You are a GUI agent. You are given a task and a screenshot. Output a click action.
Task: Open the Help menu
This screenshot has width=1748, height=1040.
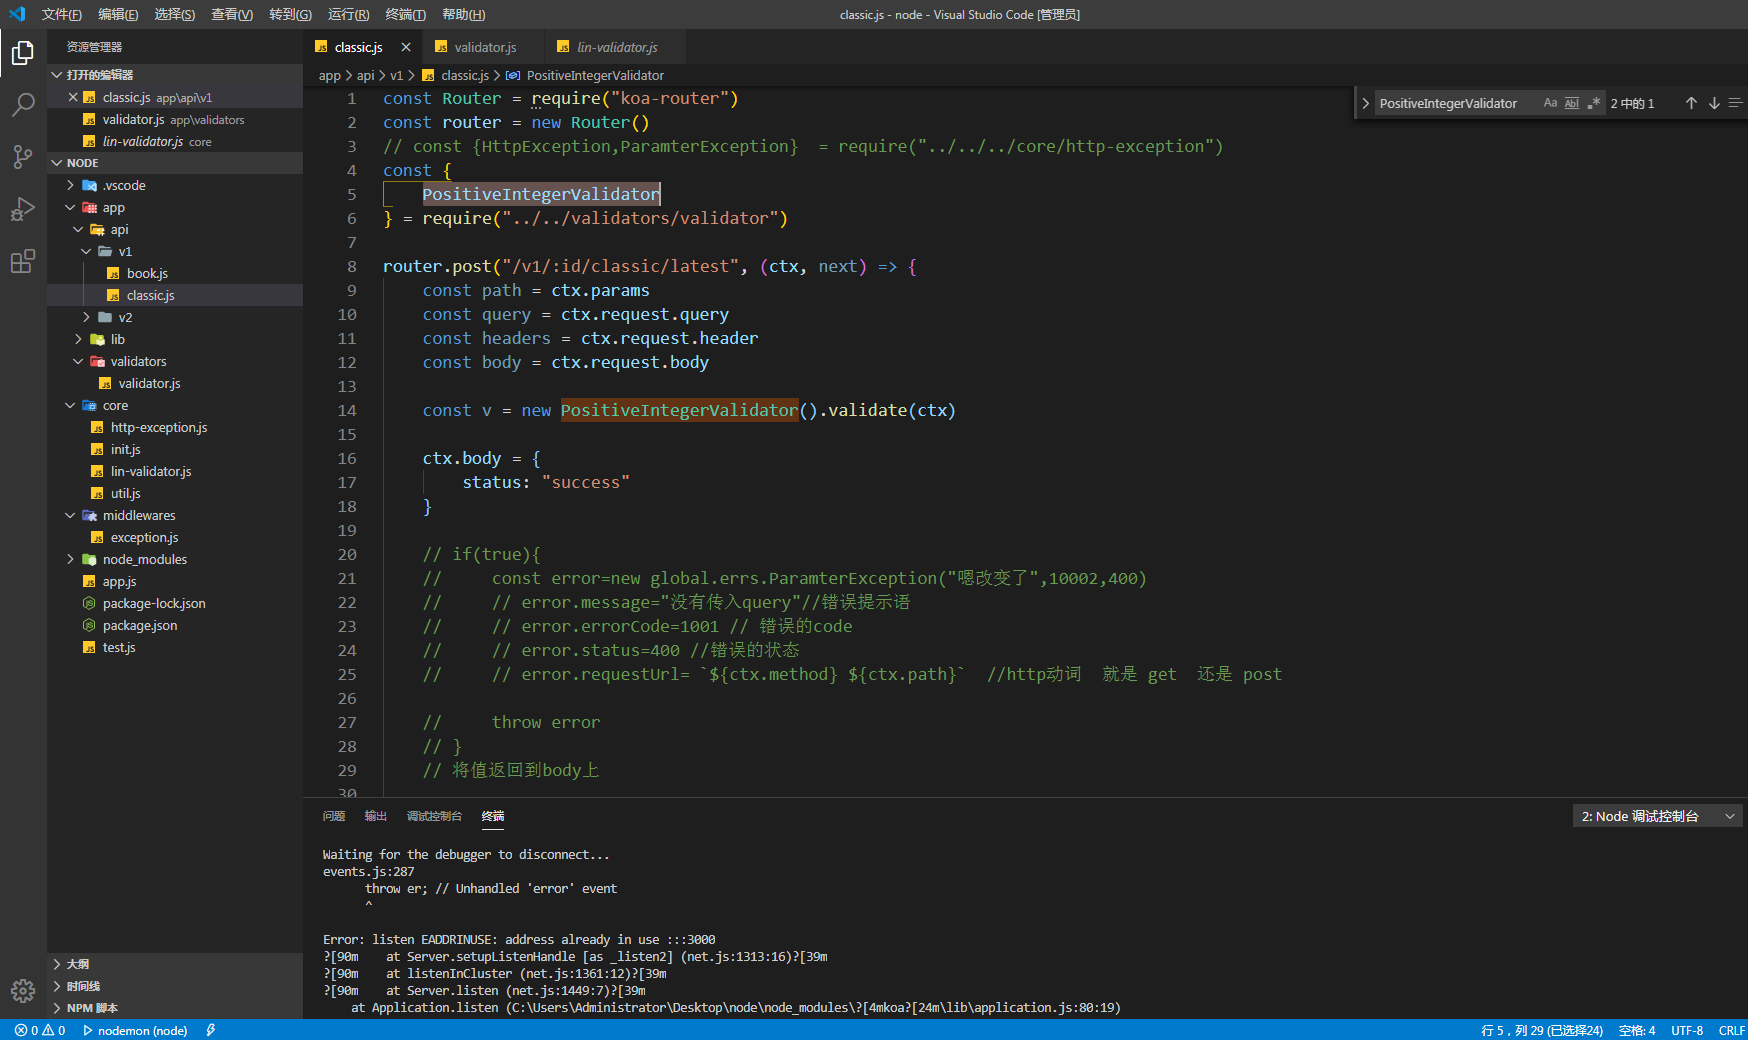pyautogui.click(x=463, y=14)
